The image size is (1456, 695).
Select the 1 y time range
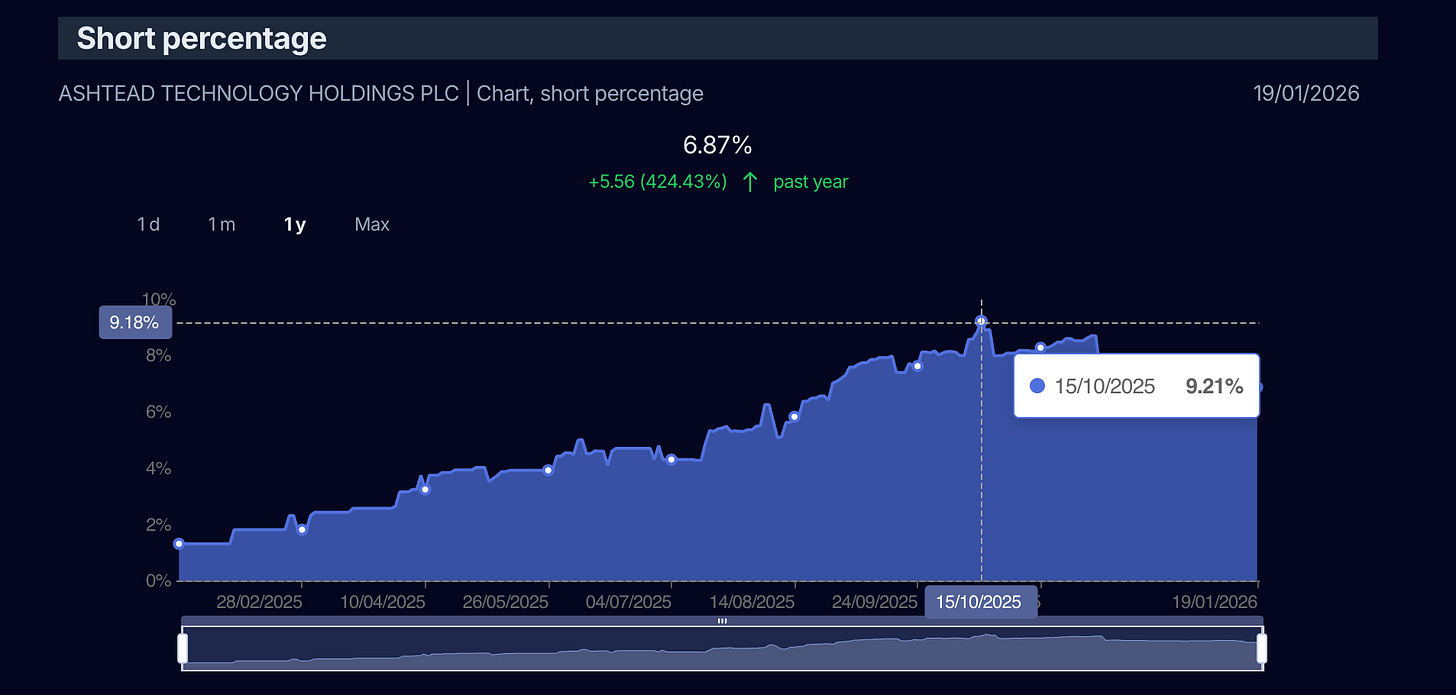(295, 224)
